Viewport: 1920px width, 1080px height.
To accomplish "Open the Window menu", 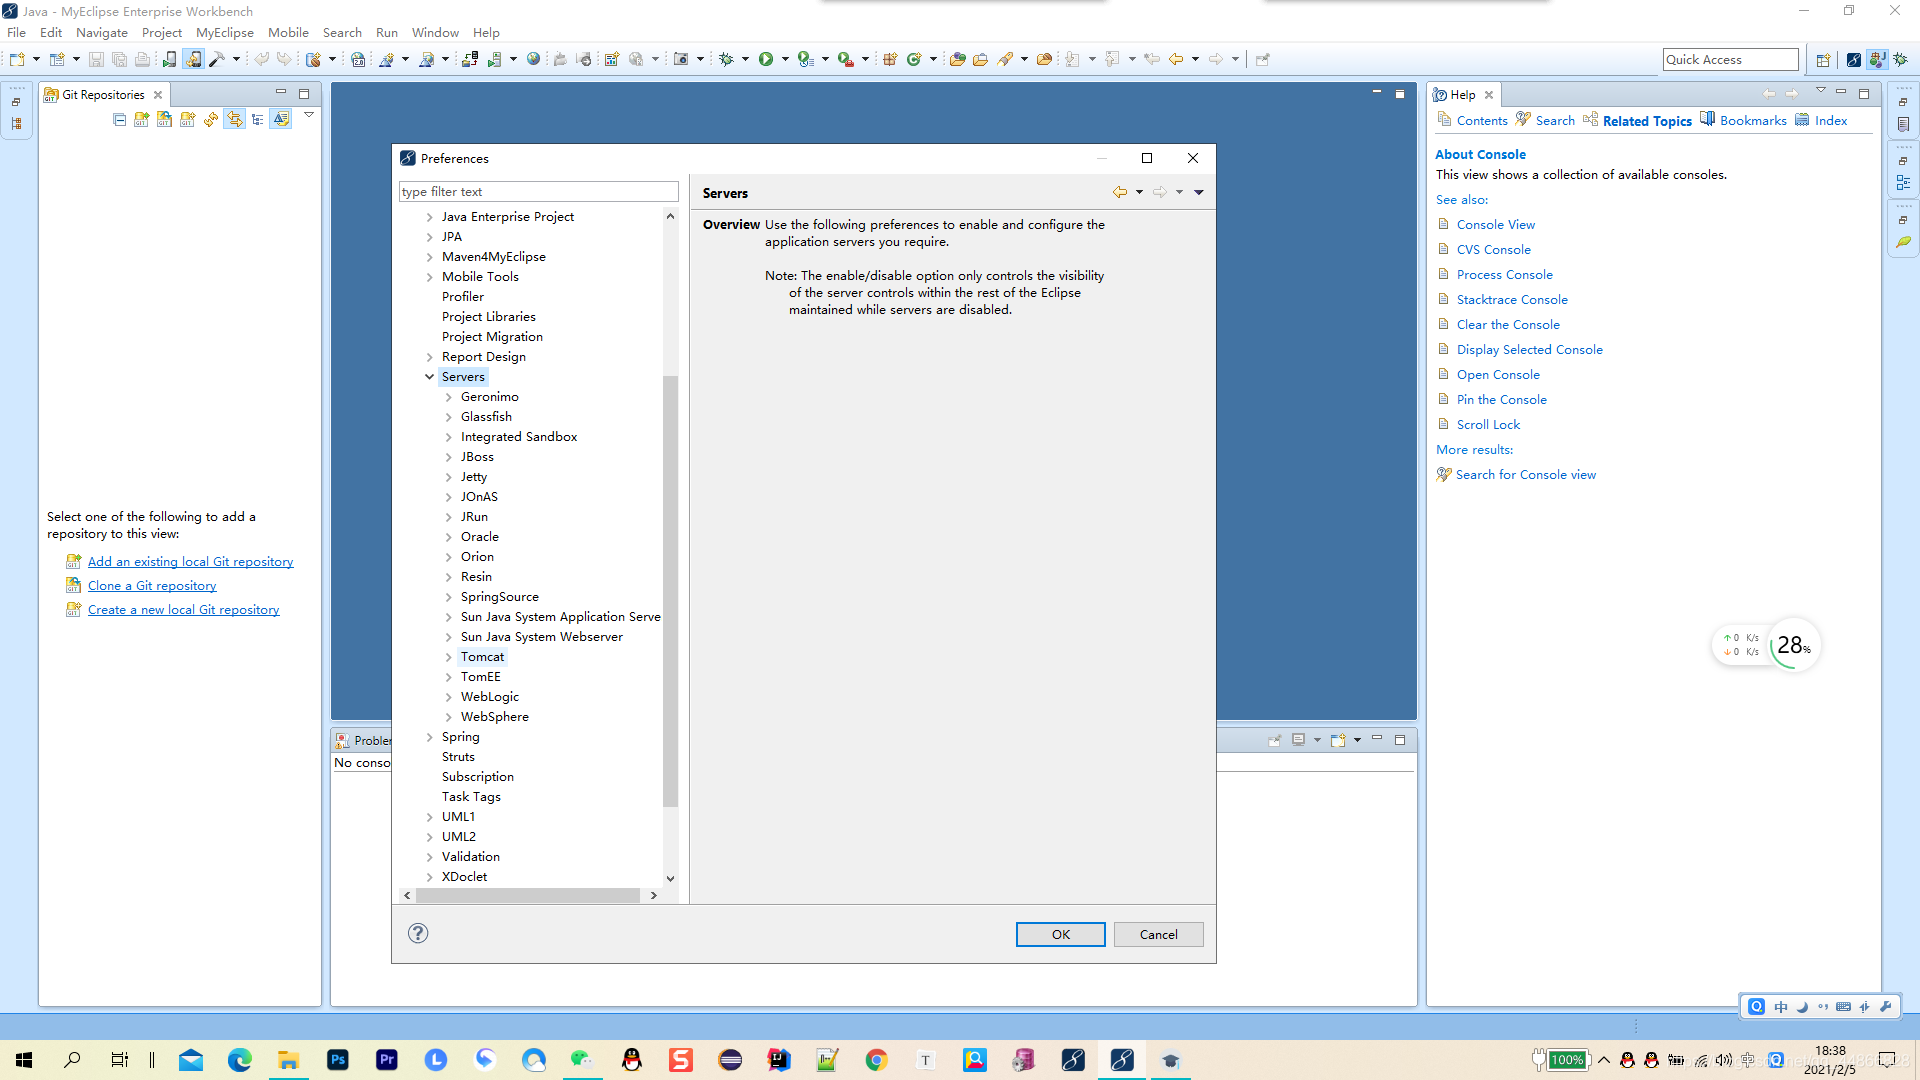I will pos(435,32).
